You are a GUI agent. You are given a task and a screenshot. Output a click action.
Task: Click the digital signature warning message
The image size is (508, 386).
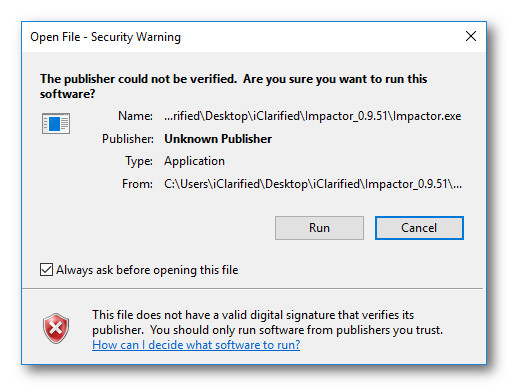pyautogui.click(x=267, y=322)
